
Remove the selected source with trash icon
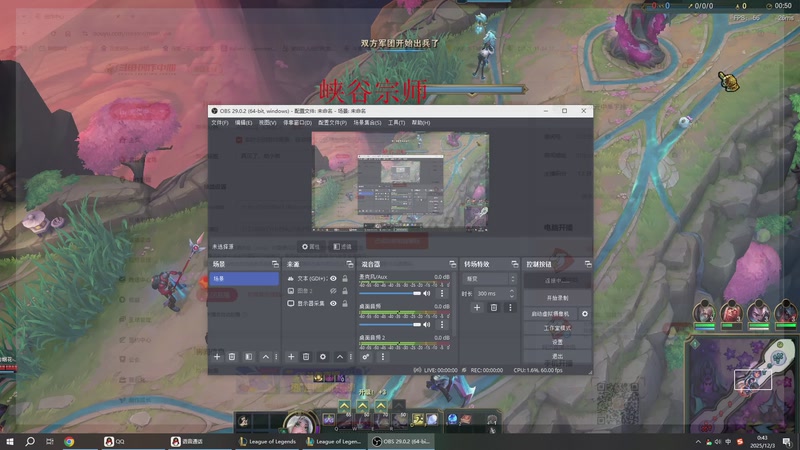(x=306, y=357)
